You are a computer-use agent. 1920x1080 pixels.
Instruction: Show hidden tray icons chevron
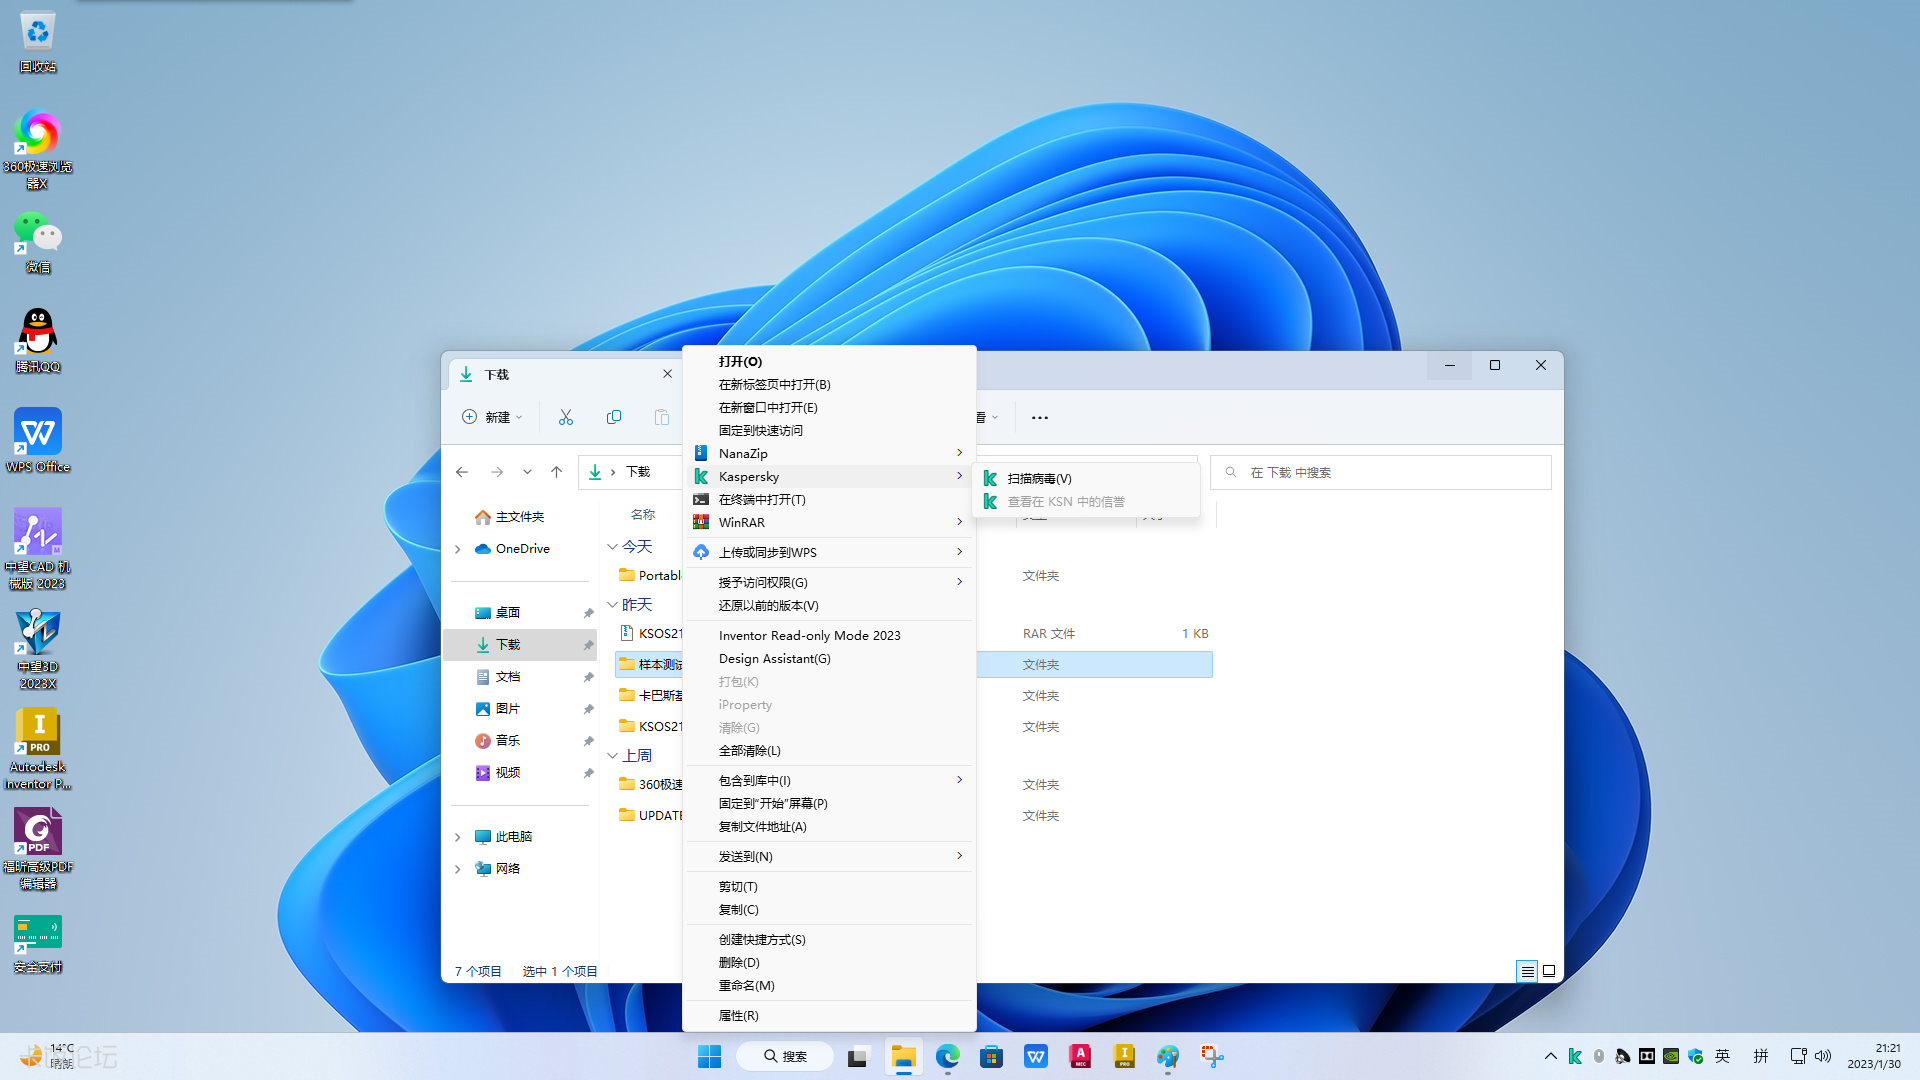(x=1550, y=1056)
